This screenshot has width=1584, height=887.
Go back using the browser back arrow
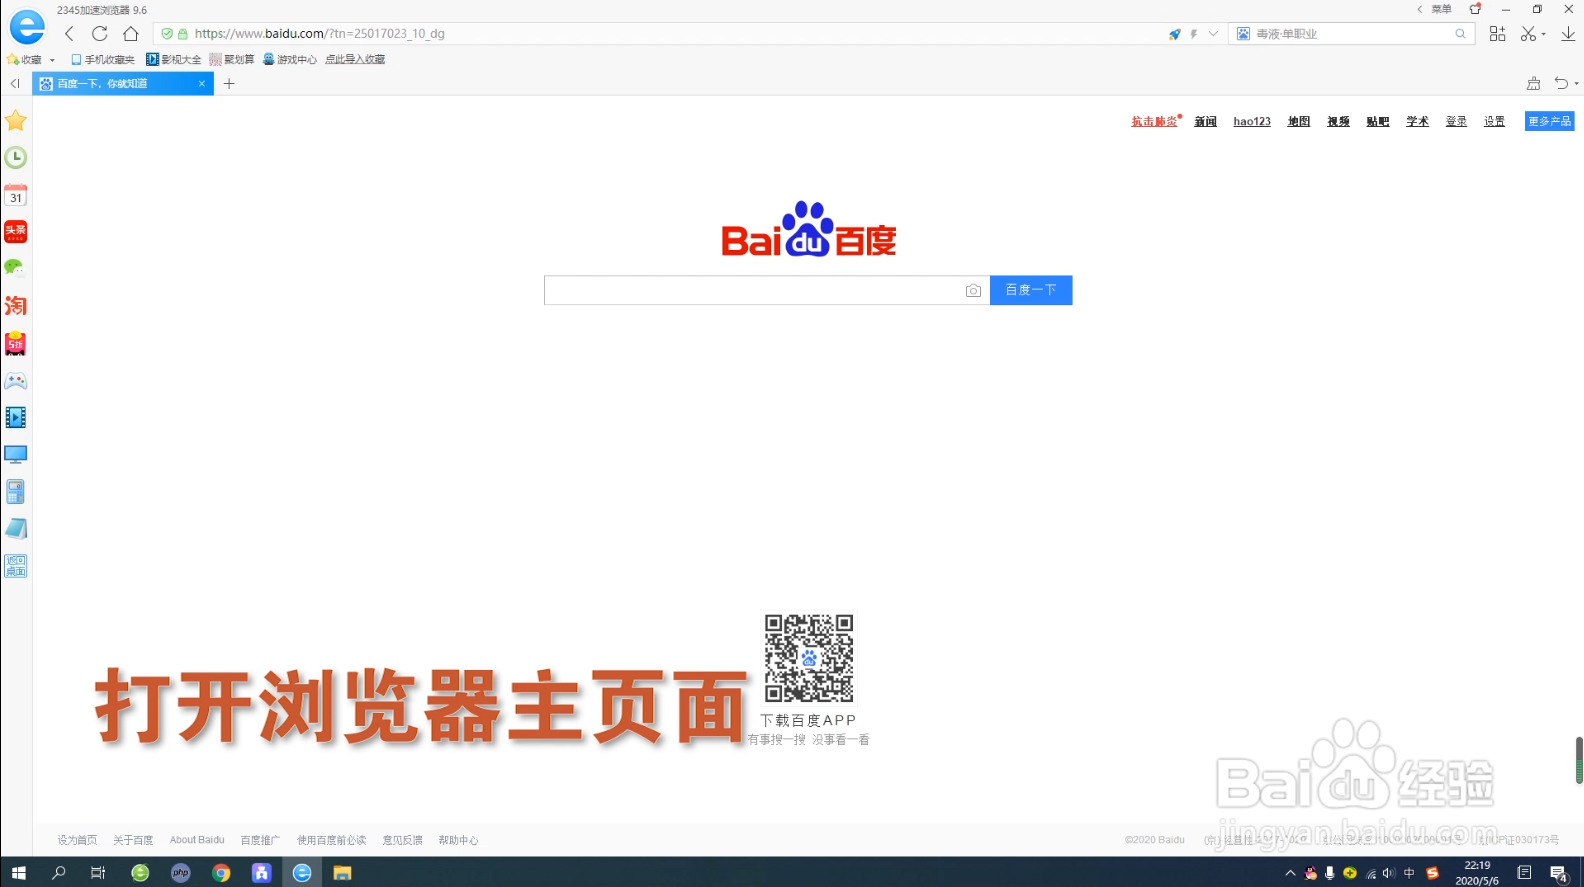tap(69, 33)
